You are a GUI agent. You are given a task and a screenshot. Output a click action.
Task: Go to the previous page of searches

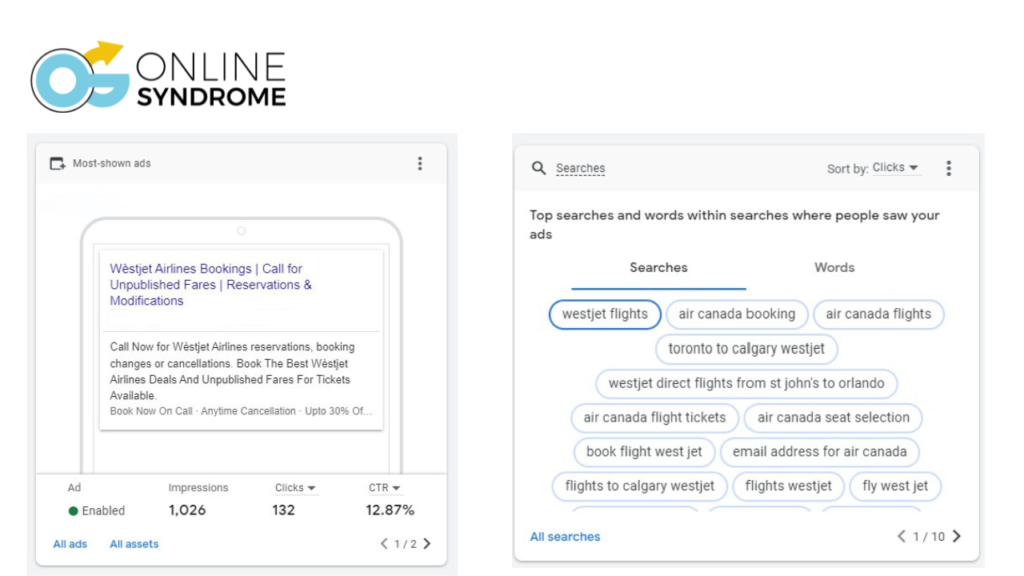click(902, 536)
